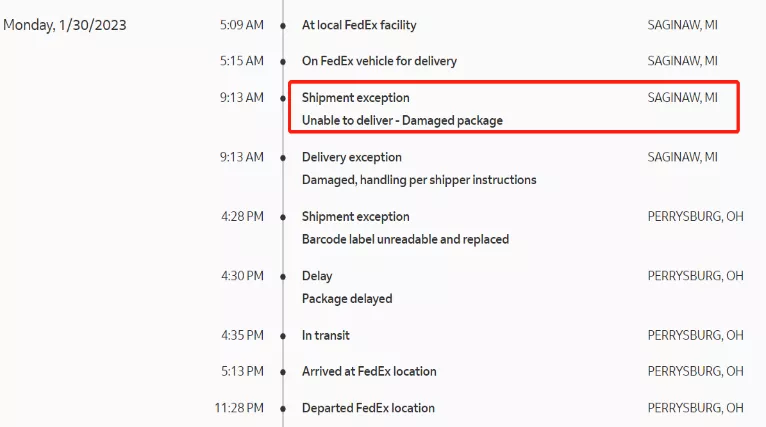Click the timeline dot for 5:15 AM
766x427 pixels.
tap(283, 61)
